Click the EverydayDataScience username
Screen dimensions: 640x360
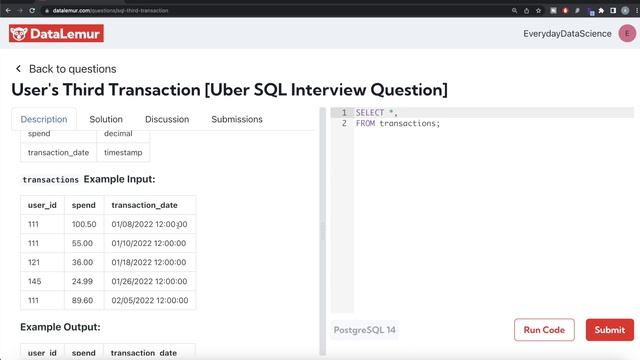coord(567,34)
